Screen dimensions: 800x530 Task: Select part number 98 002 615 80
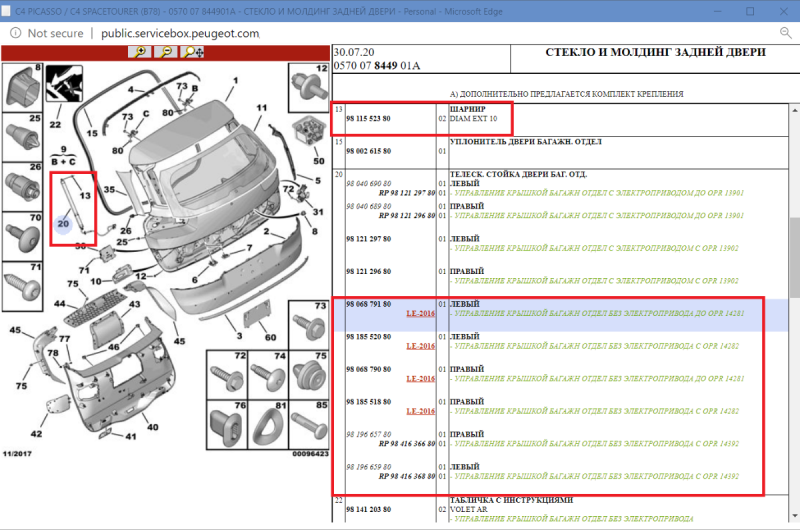pos(368,150)
